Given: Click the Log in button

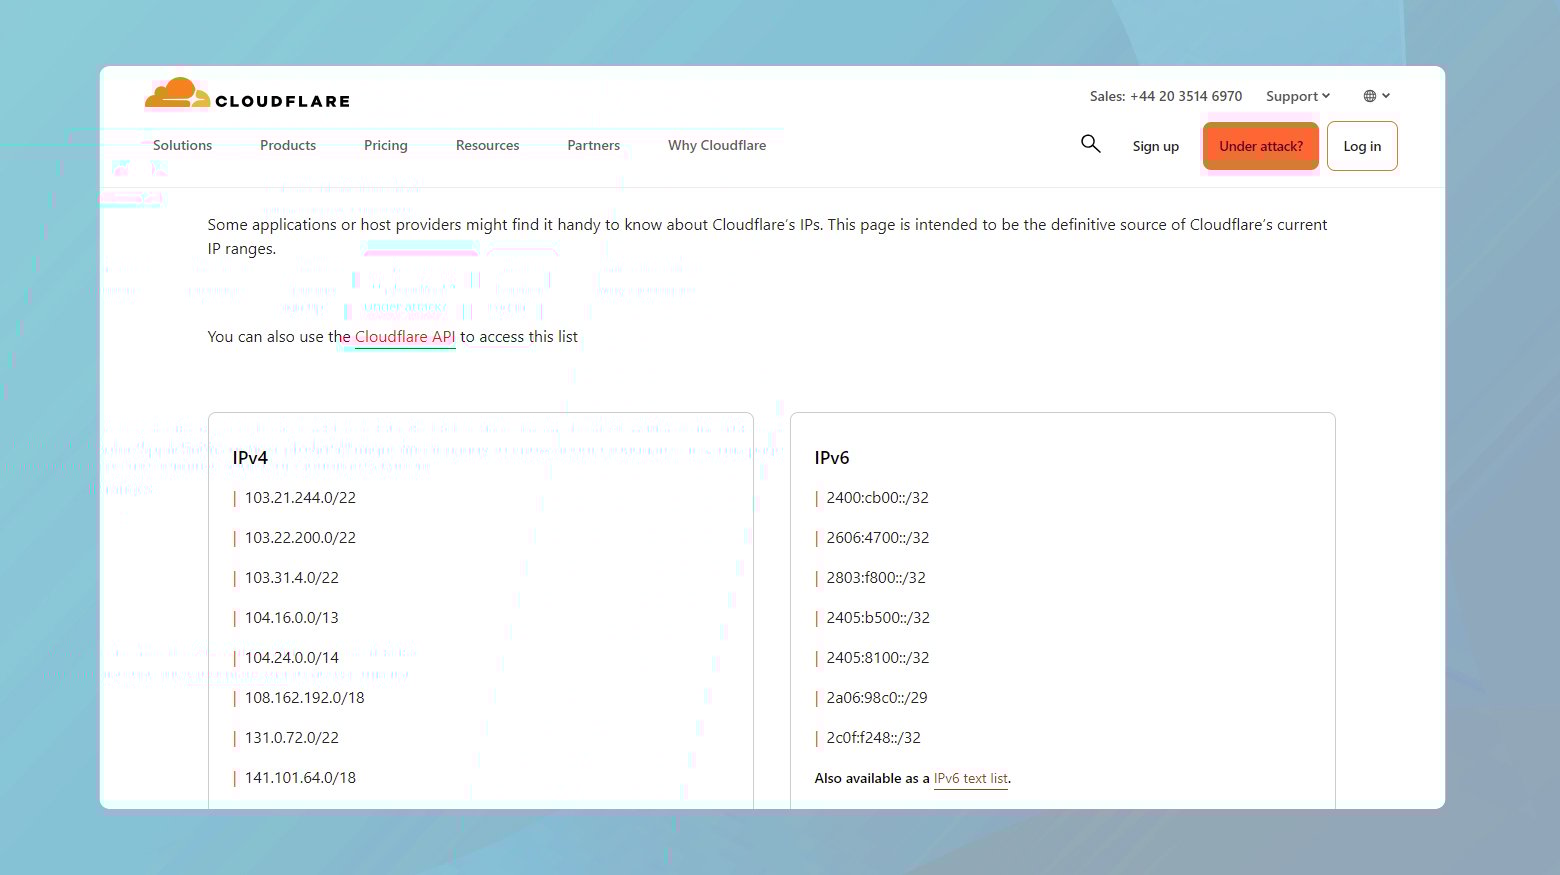Looking at the screenshot, I should pos(1362,145).
